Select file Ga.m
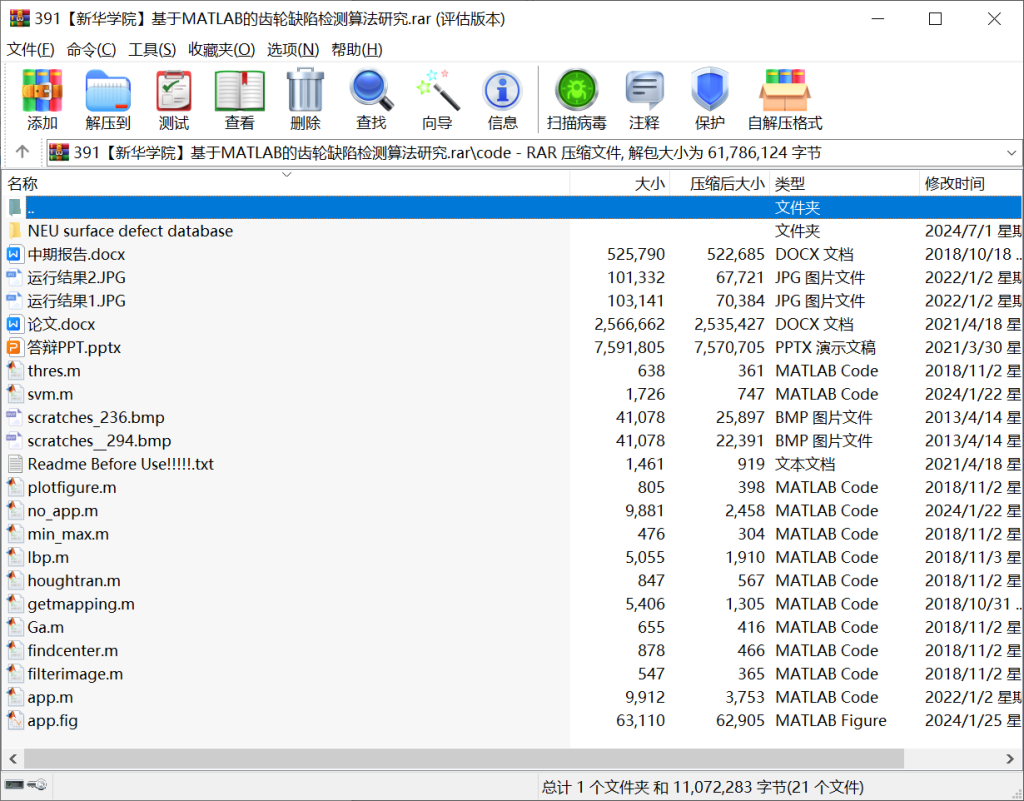The height and width of the screenshot is (801, 1024). [46, 627]
